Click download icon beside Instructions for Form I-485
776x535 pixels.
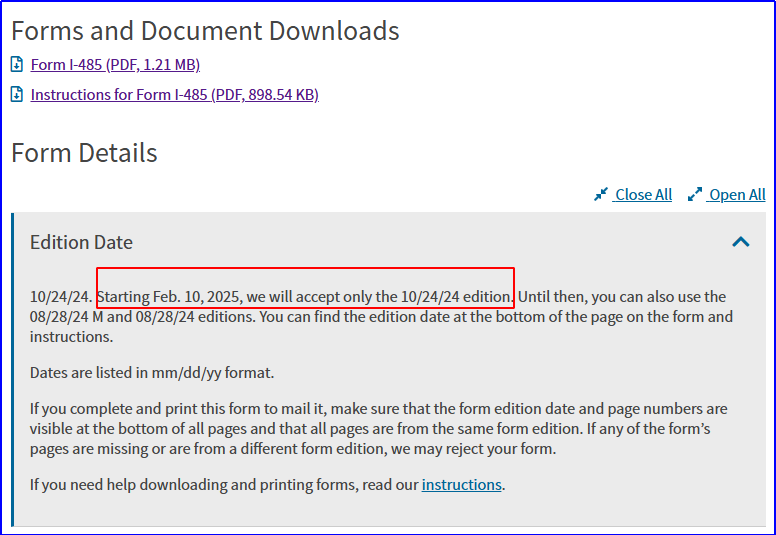(17, 94)
